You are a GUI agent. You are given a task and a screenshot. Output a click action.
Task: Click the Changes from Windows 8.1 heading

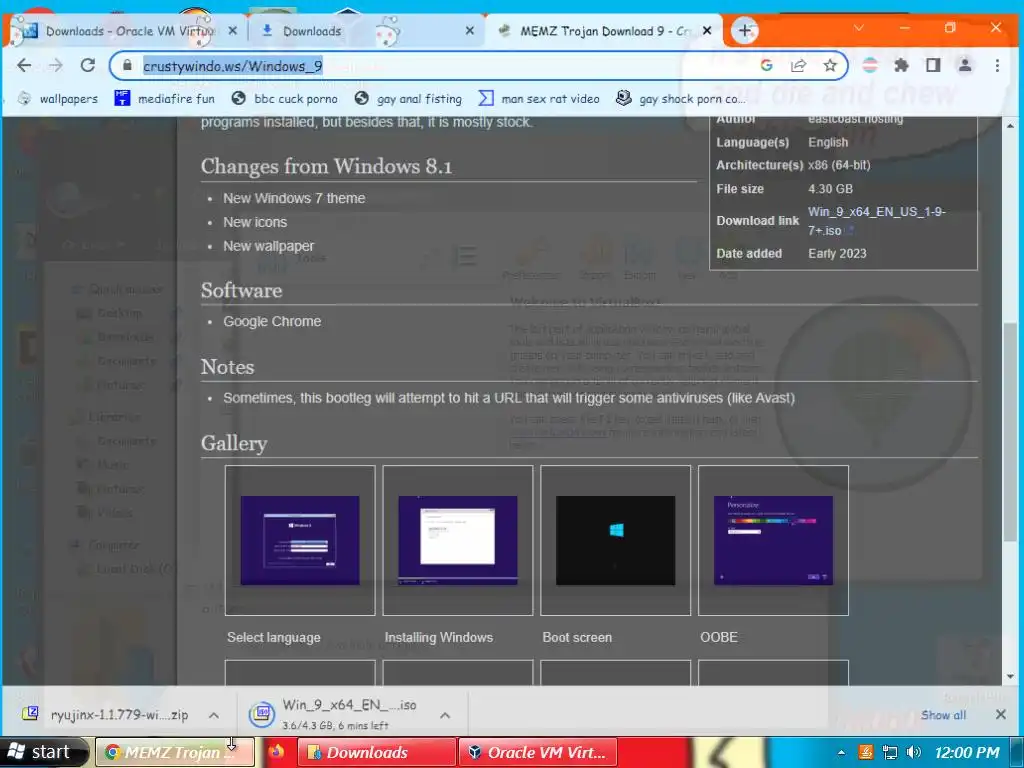coord(327,166)
